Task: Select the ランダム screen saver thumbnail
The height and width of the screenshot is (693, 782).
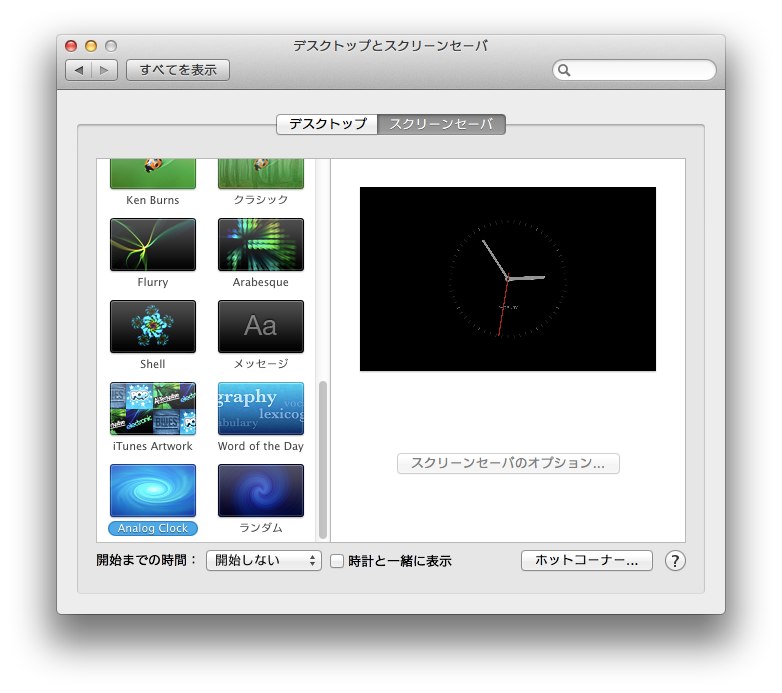Action: pos(260,490)
